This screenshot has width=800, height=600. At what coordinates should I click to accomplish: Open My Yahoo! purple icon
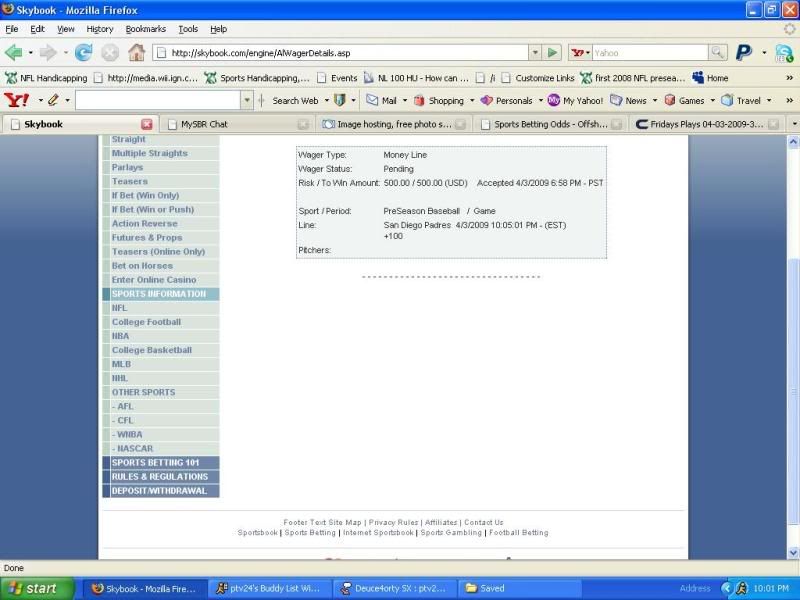coord(554,100)
